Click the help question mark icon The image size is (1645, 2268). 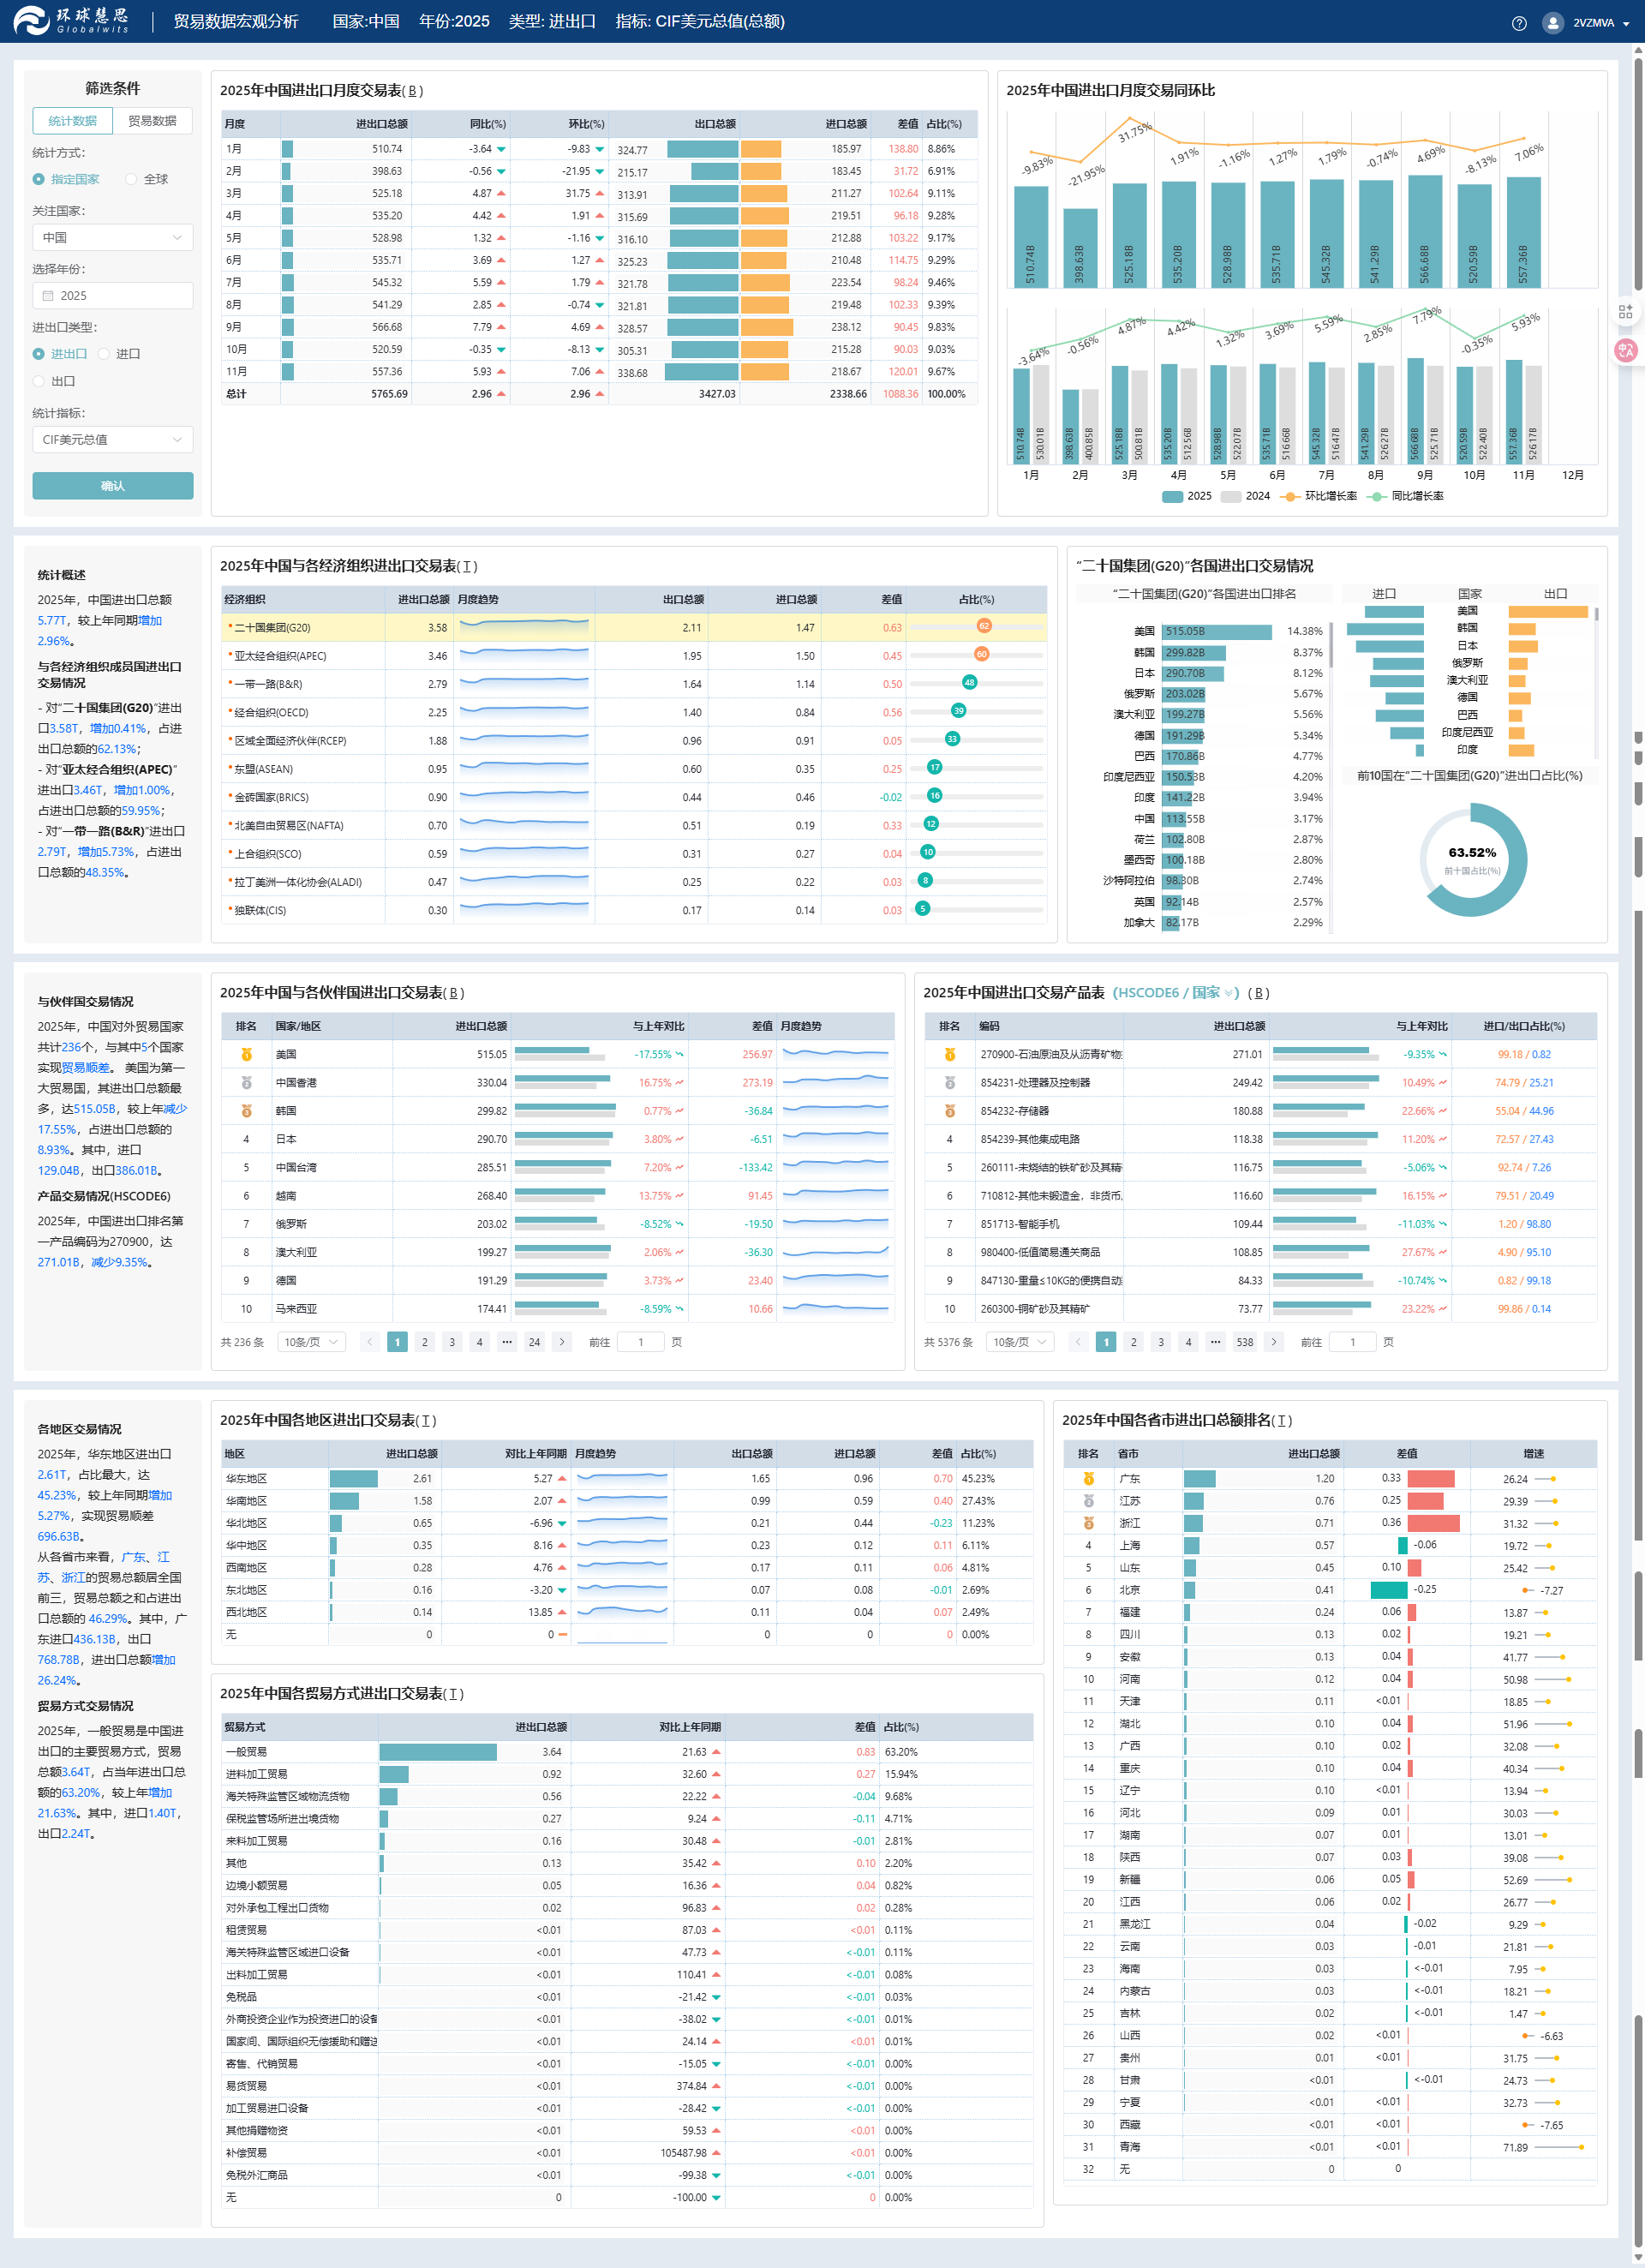click(x=1519, y=23)
